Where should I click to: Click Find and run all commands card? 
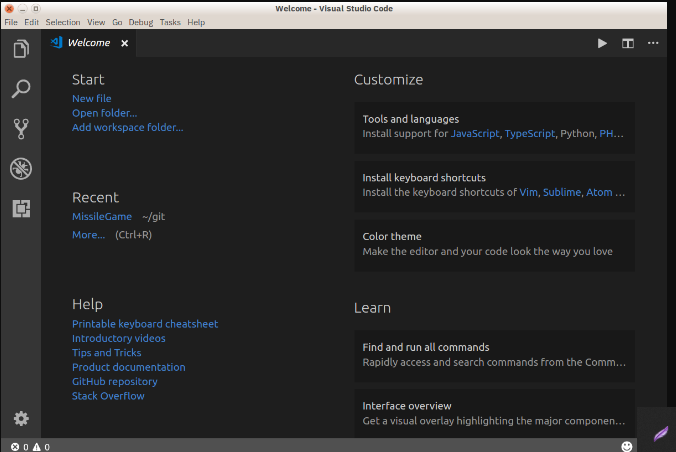tap(494, 356)
